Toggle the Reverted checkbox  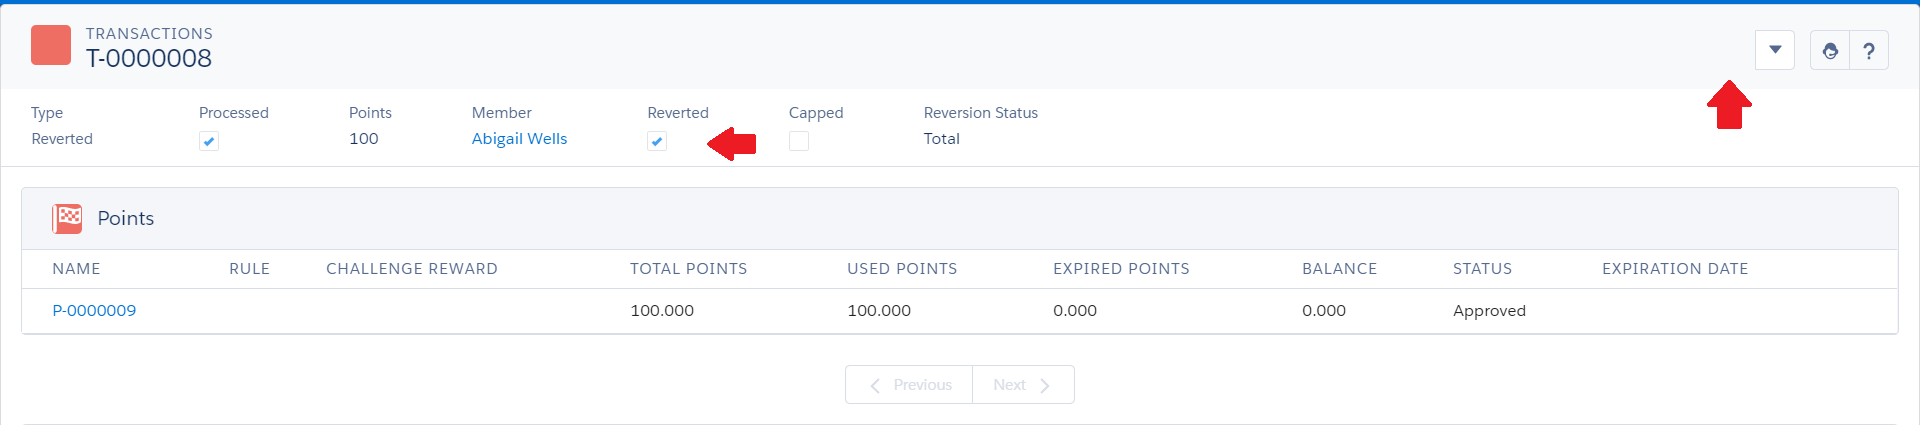click(657, 141)
